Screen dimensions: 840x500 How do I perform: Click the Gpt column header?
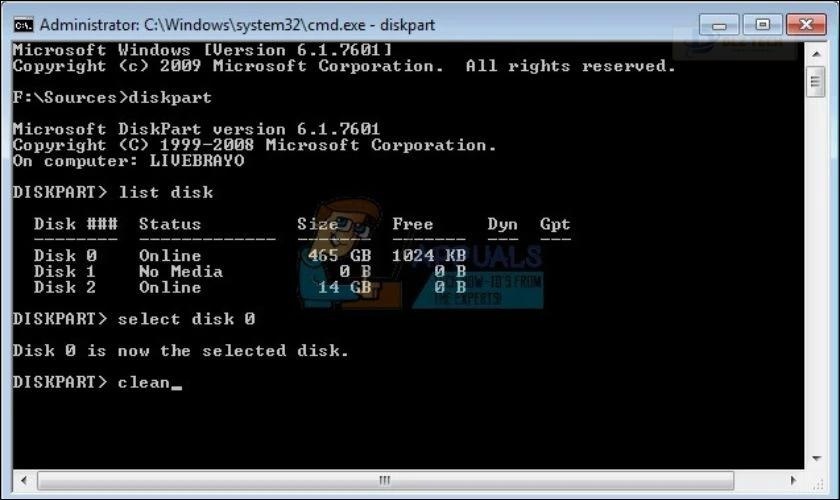pyautogui.click(x=555, y=224)
